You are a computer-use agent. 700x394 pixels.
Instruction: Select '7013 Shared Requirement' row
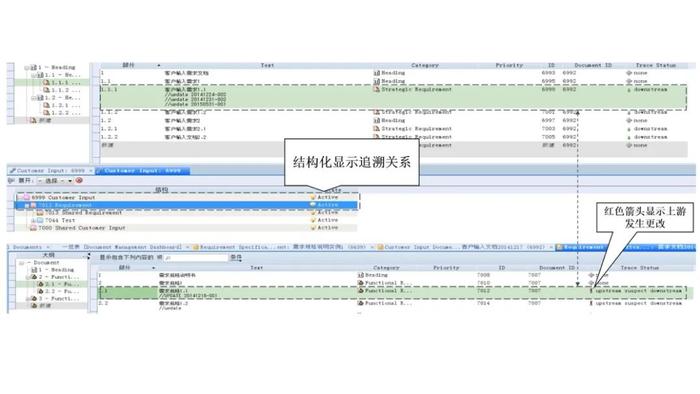point(187,213)
